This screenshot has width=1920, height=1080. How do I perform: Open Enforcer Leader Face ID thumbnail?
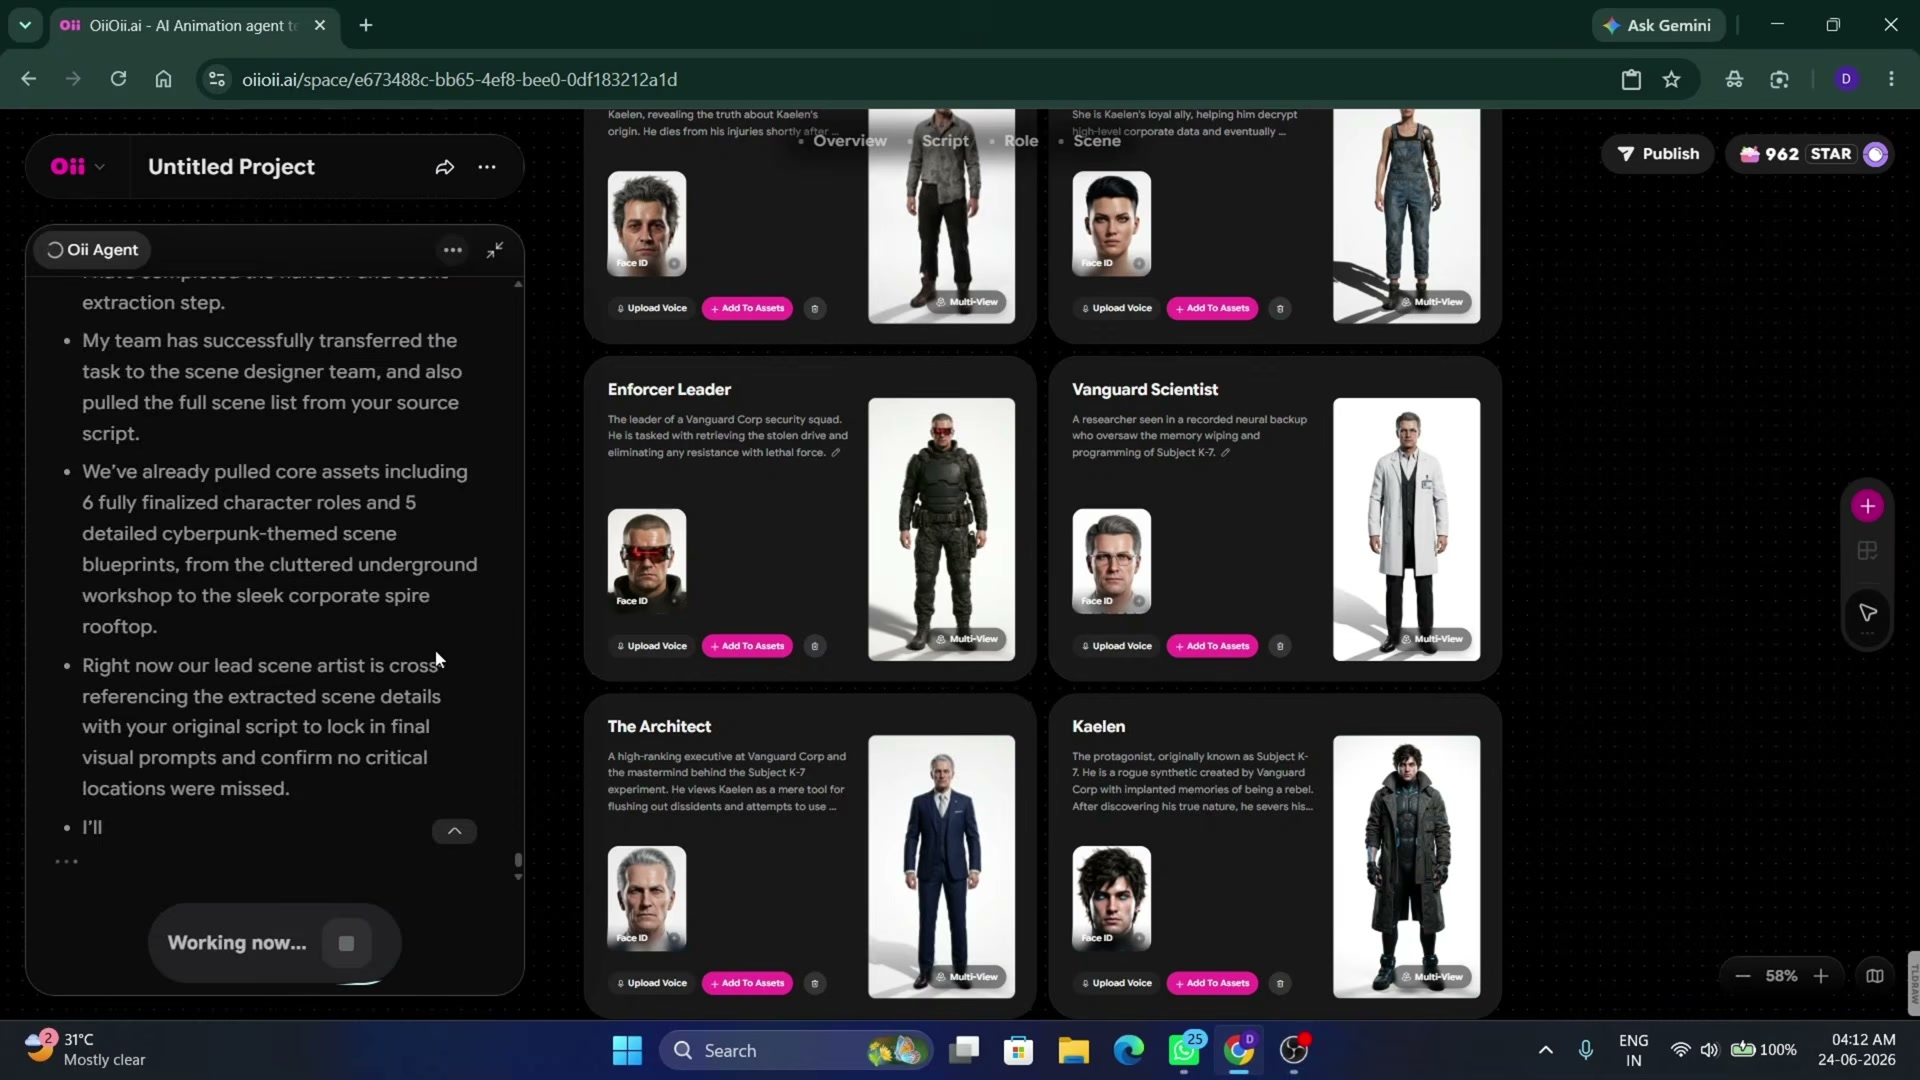tap(647, 561)
